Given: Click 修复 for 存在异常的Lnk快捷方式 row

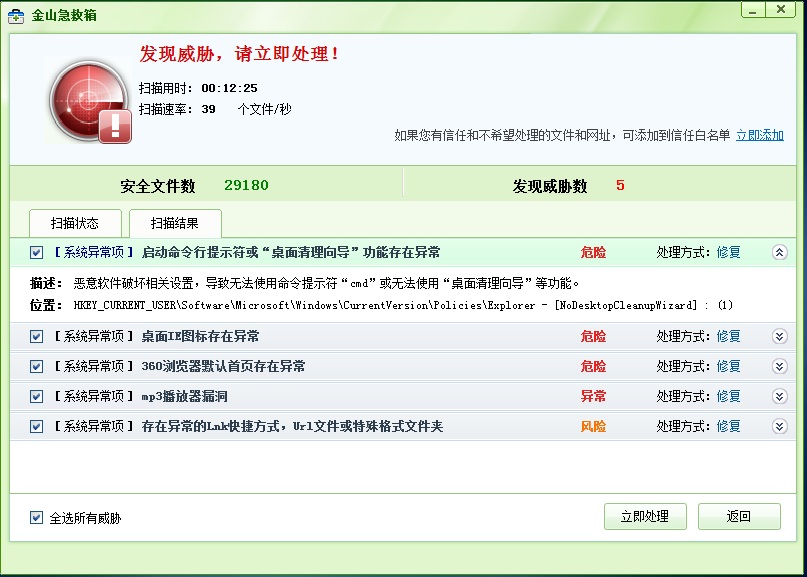Looking at the screenshot, I should point(728,426).
